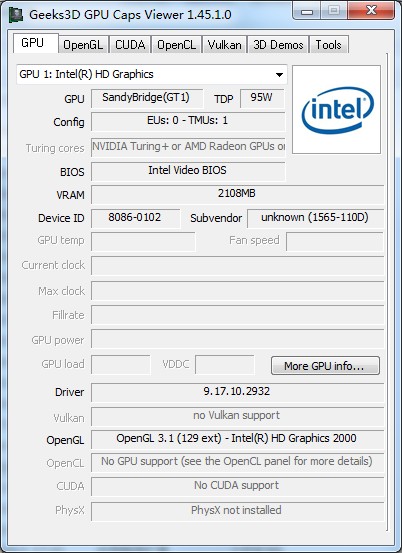The height and width of the screenshot is (553, 402).
Task: Click the EUs: 0 - TMUs: 1 field
Action: click(x=188, y=122)
